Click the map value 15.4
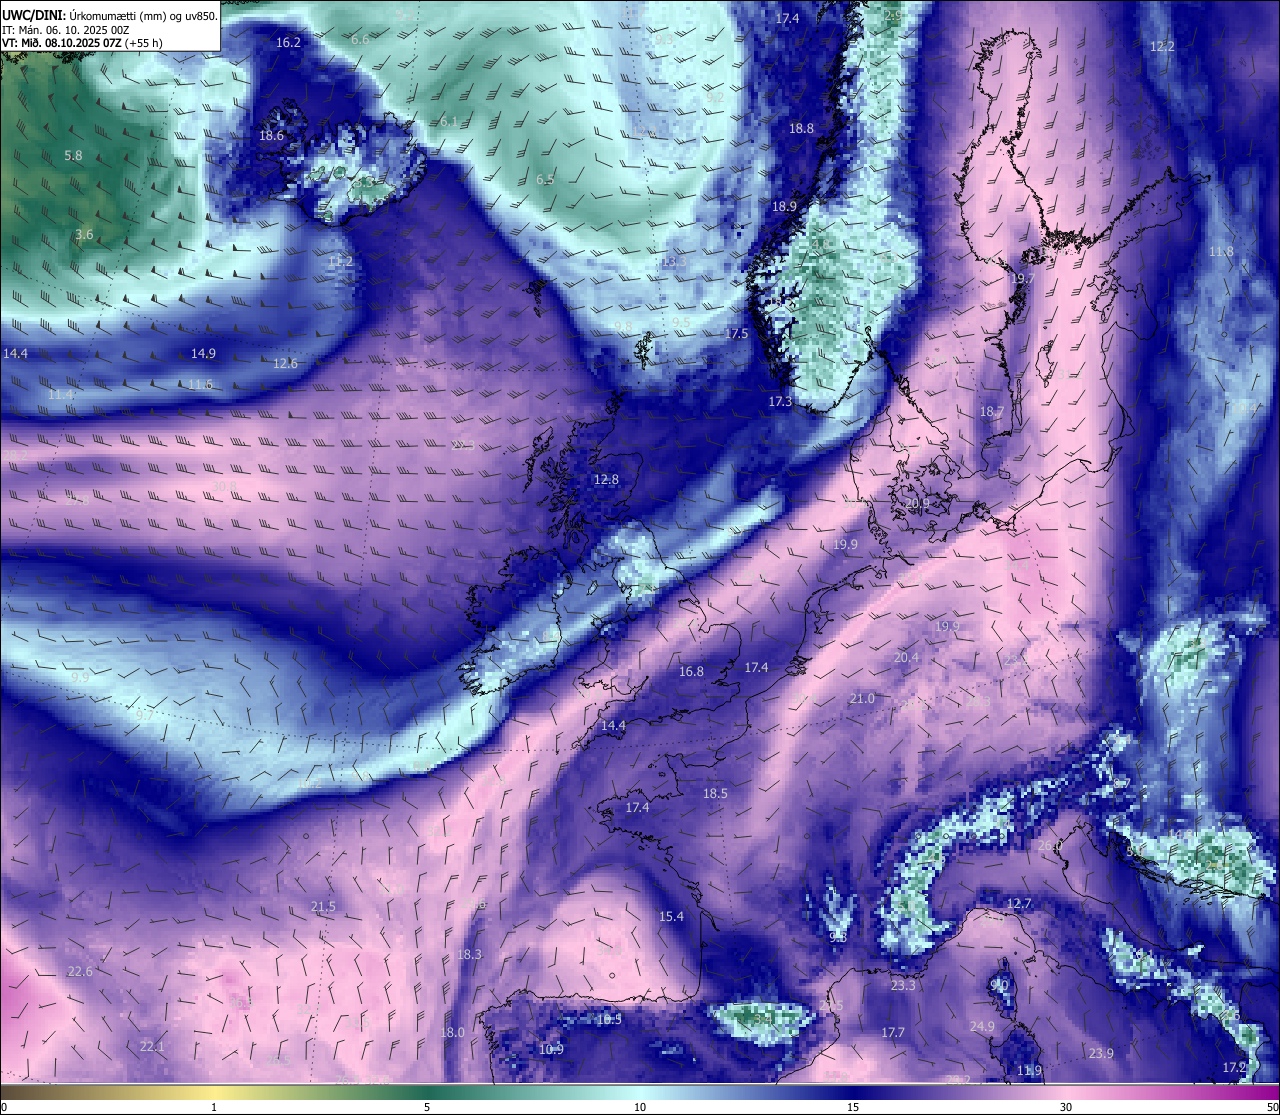This screenshot has height=1115, width=1280. click(671, 916)
